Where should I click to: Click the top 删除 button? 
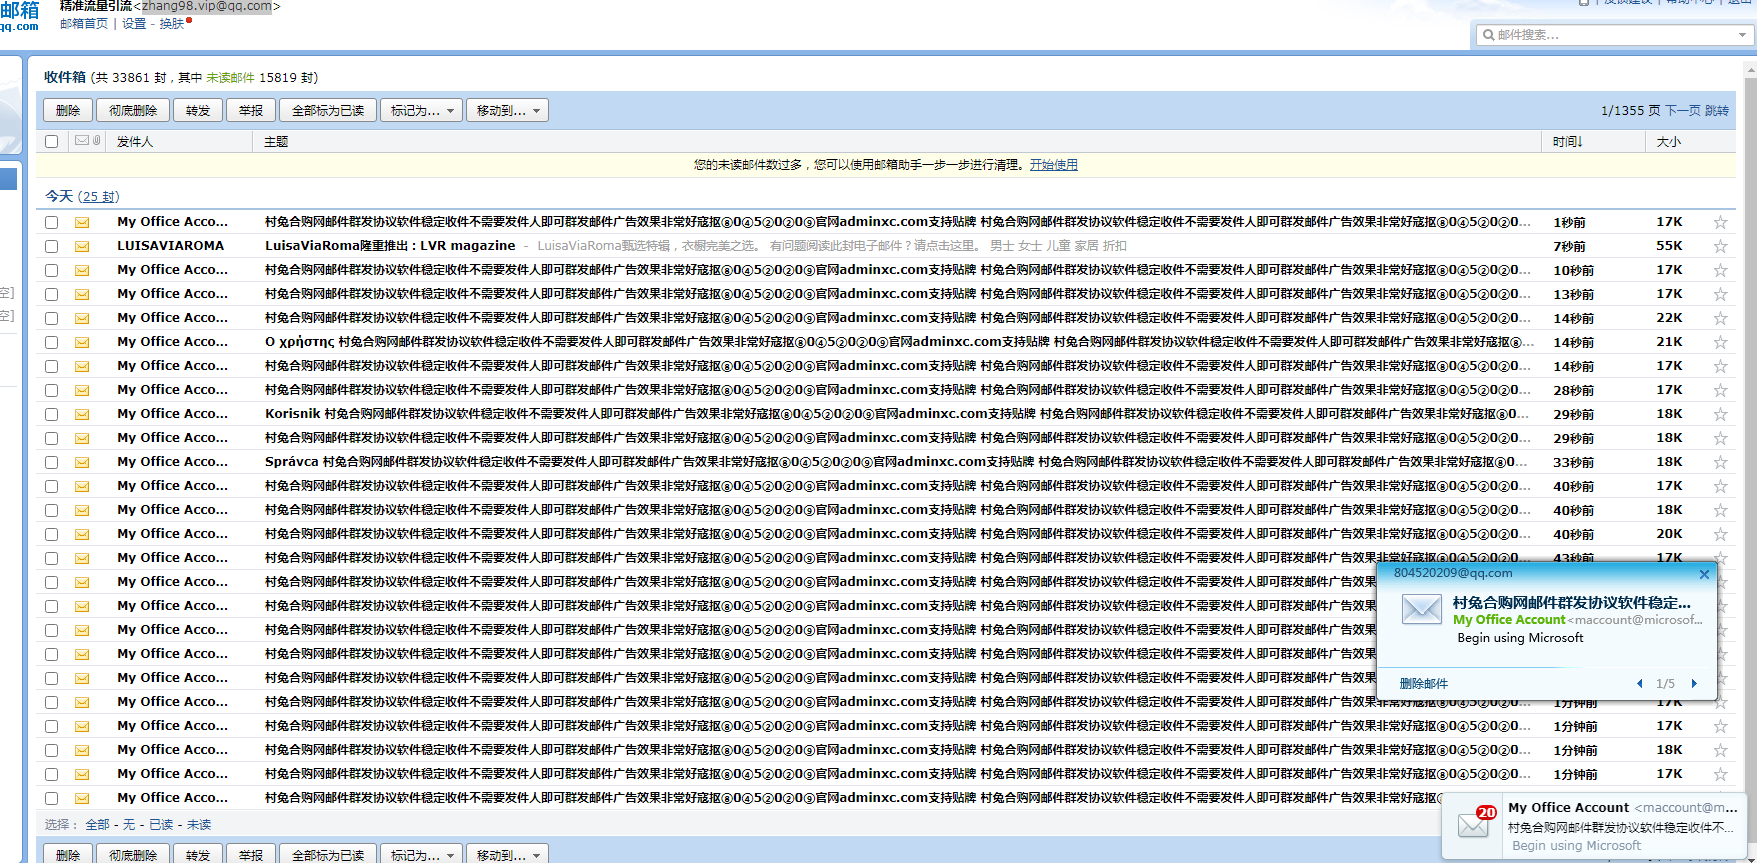pos(68,111)
